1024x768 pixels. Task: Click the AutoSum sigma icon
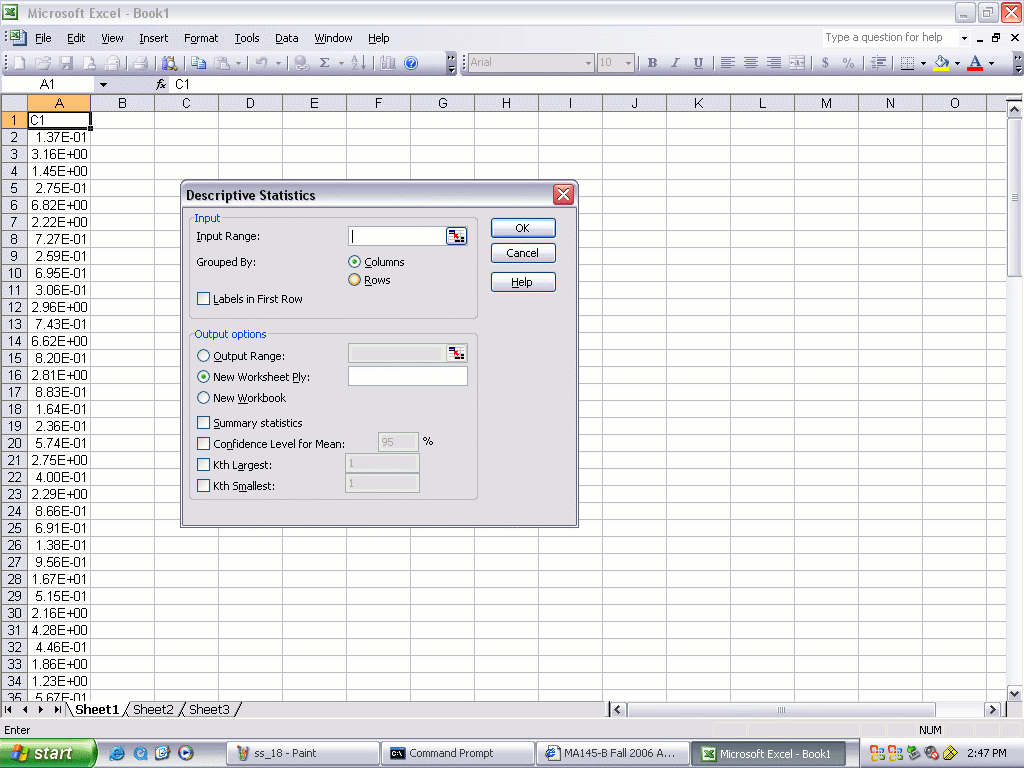324,63
